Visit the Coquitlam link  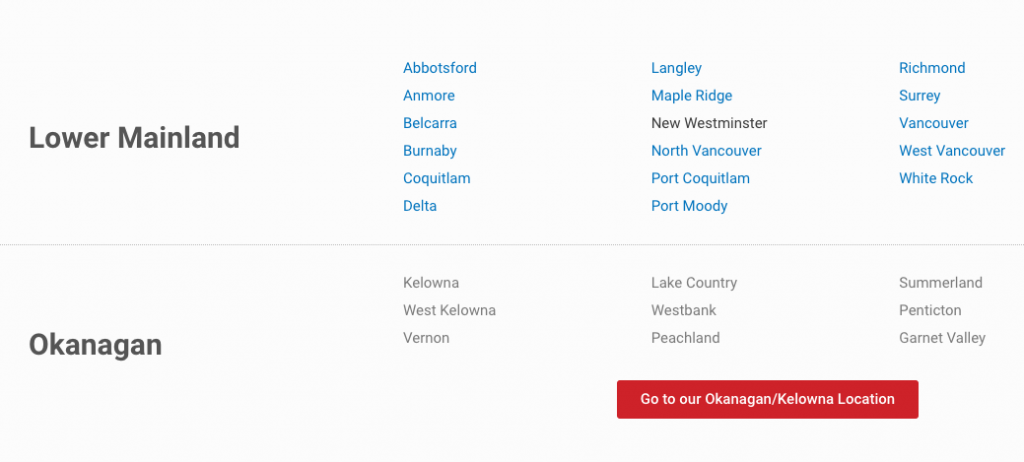coord(436,178)
